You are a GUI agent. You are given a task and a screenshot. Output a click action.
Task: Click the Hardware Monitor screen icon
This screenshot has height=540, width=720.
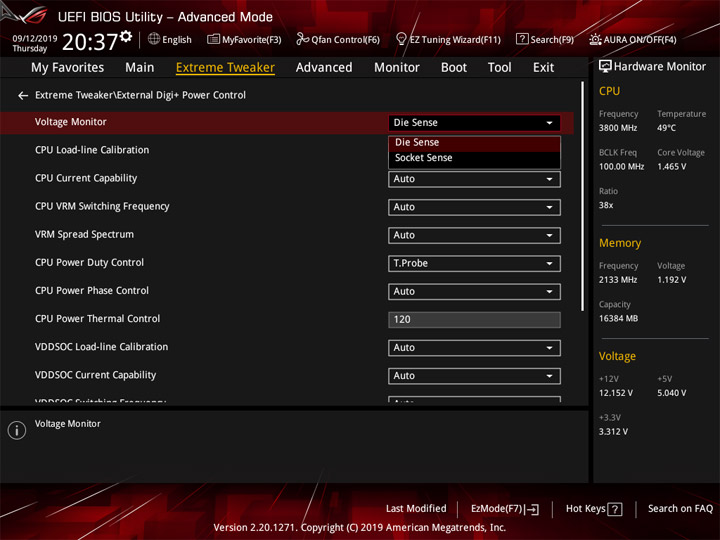click(605, 67)
